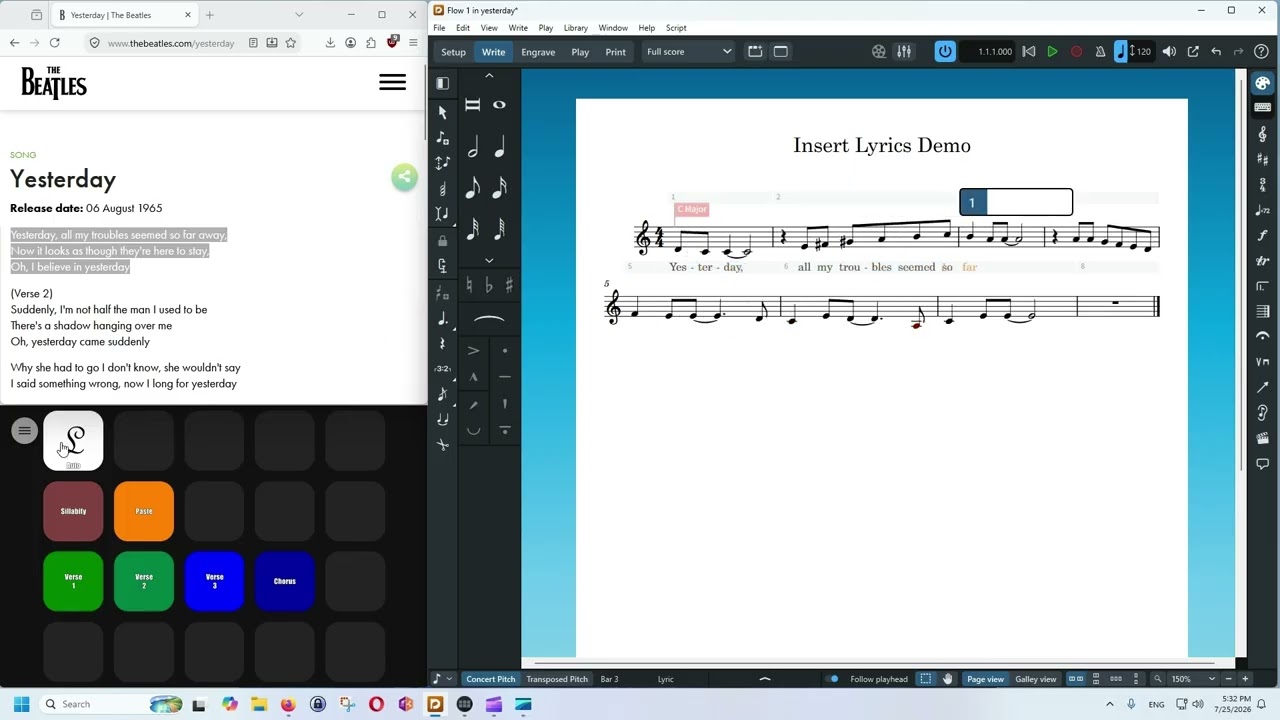Click the Chorus button

(x=285, y=581)
